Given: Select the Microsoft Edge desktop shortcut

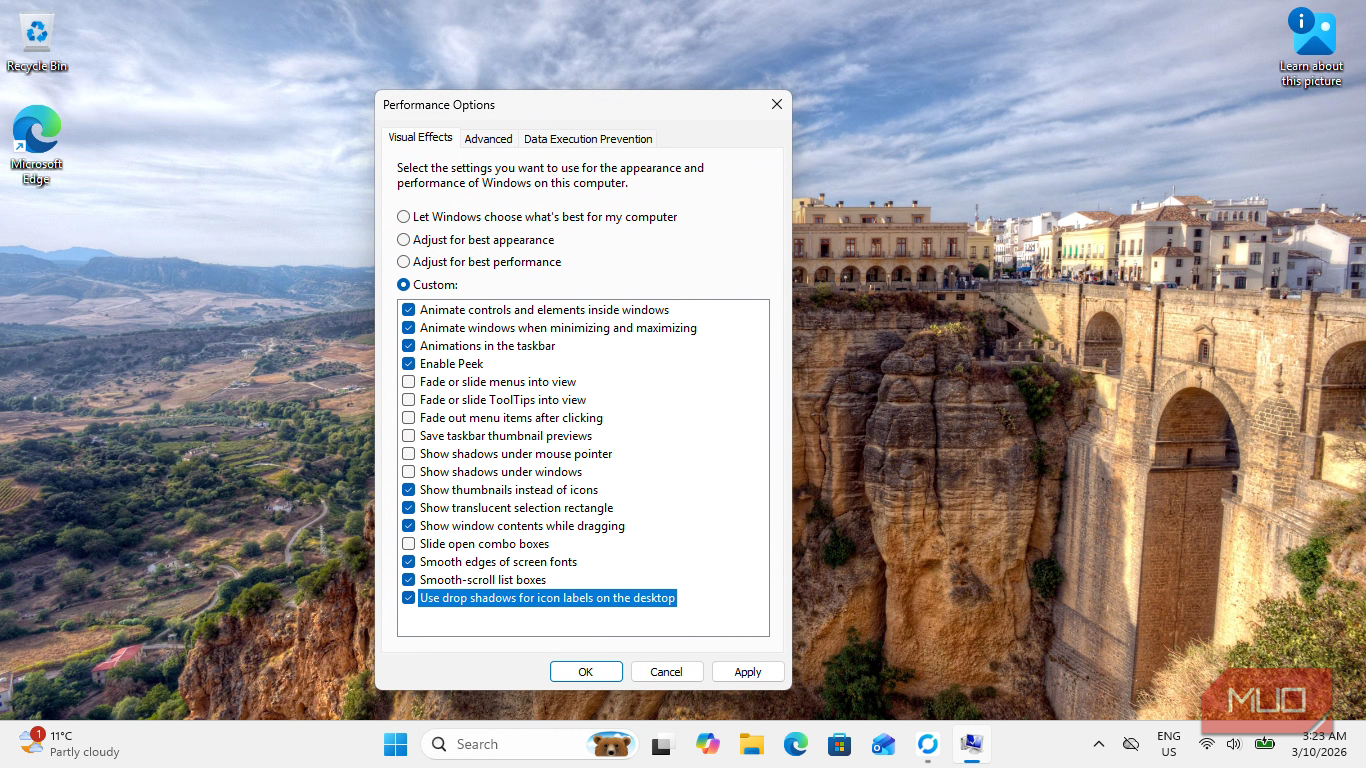Looking at the screenshot, I should click(37, 145).
